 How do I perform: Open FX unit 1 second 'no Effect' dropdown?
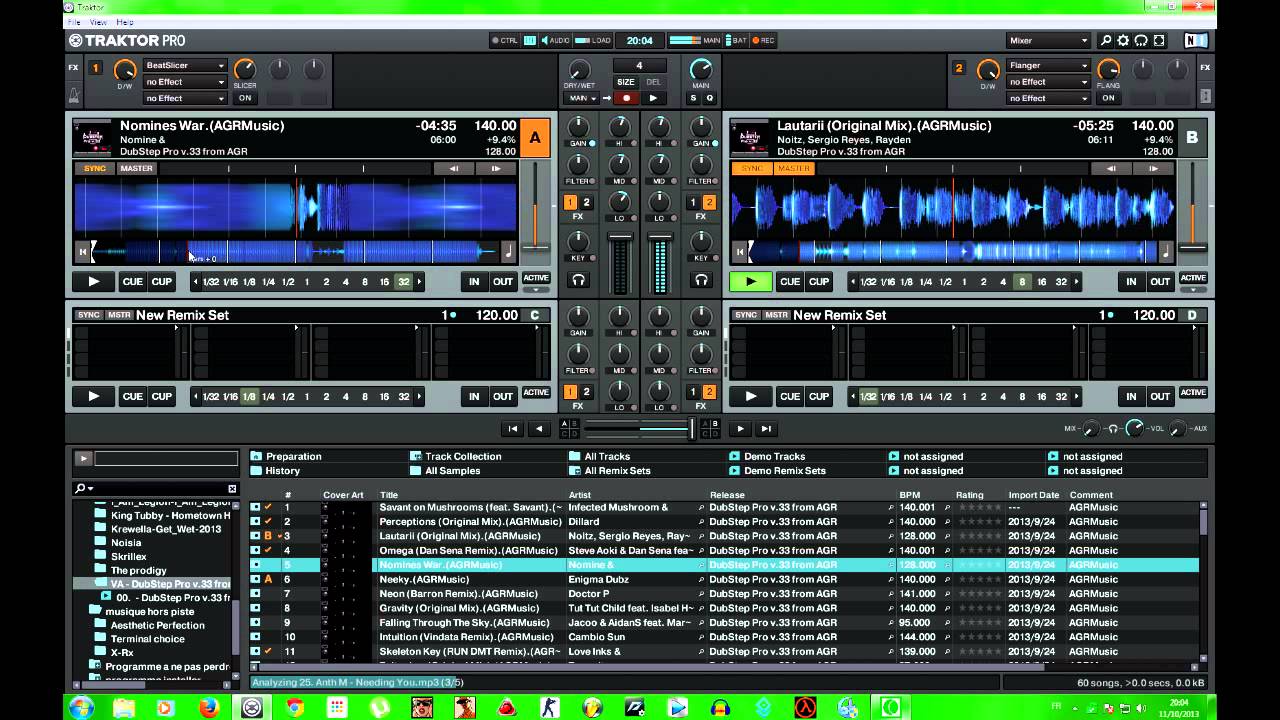pyautogui.click(x=185, y=82)
